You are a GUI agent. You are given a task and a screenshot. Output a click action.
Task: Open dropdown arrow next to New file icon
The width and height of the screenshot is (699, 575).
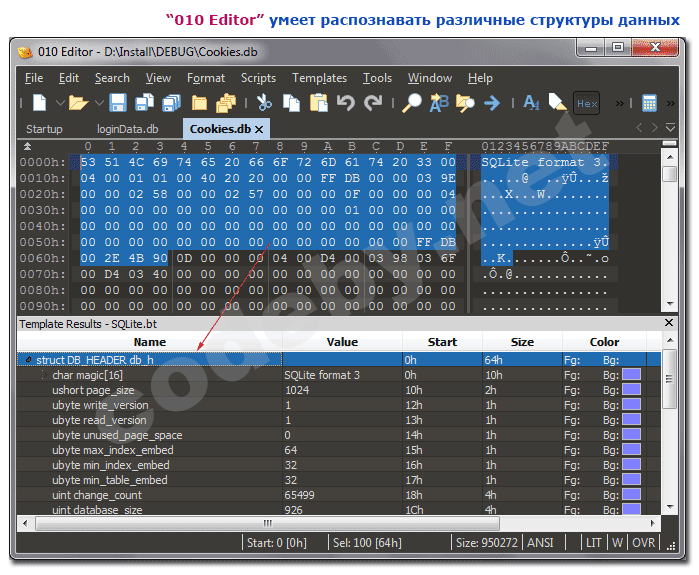point(59,103)
